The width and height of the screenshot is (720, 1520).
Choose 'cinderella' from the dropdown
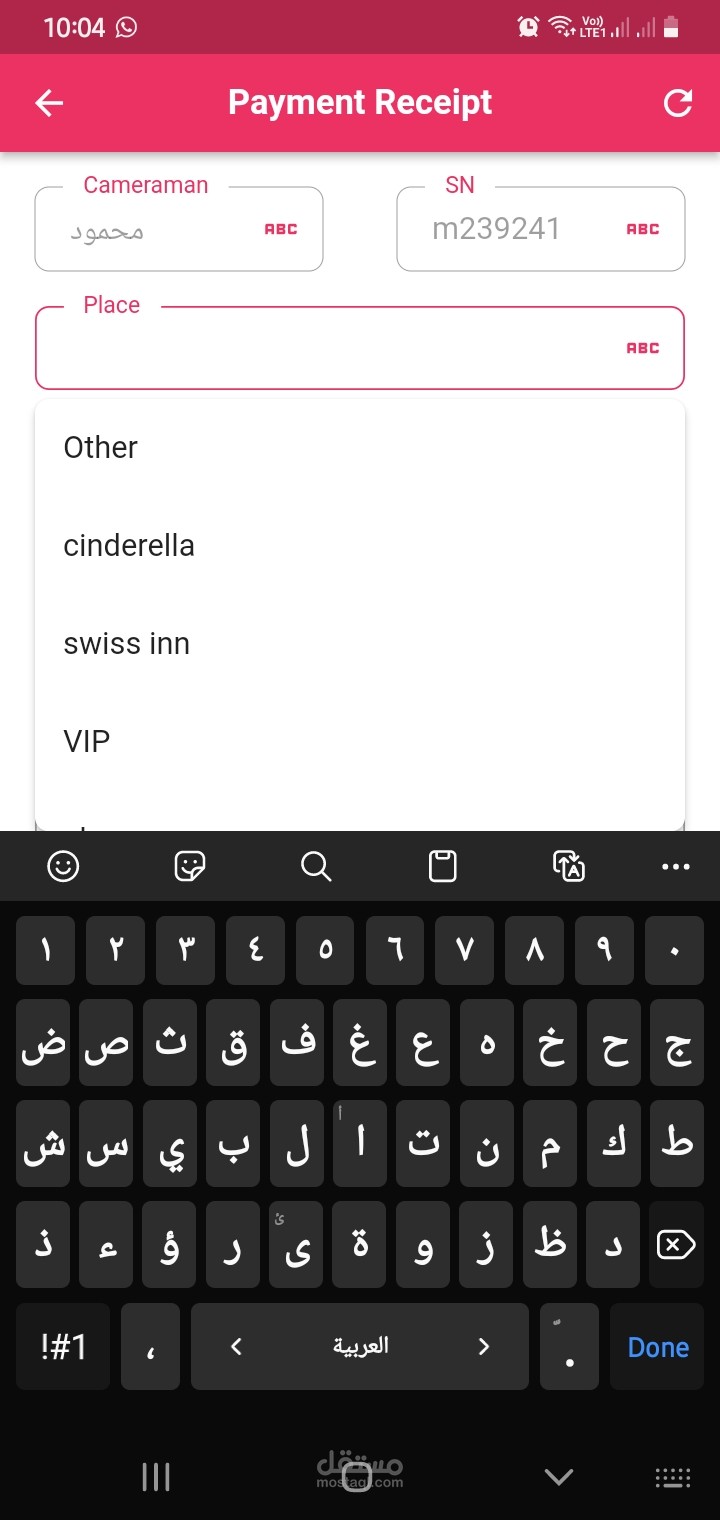[129, 546]
